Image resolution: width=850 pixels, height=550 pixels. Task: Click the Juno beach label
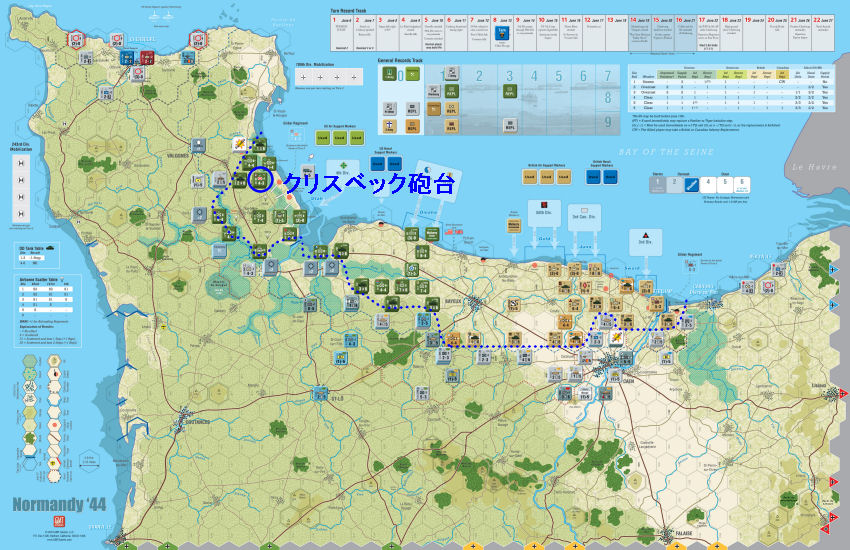[x=585, y=247]
